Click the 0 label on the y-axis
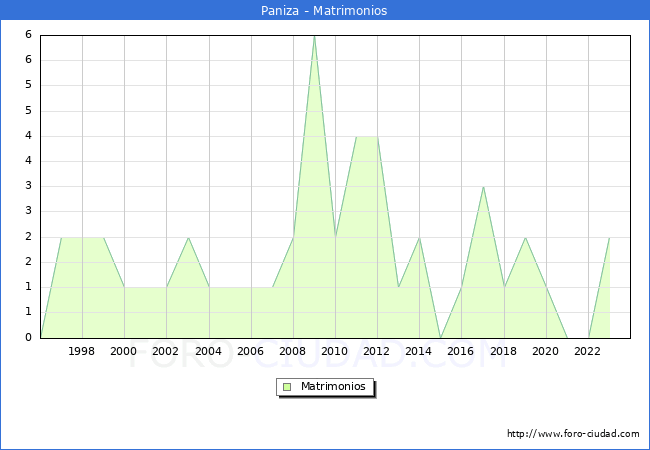 coord(29,337)
